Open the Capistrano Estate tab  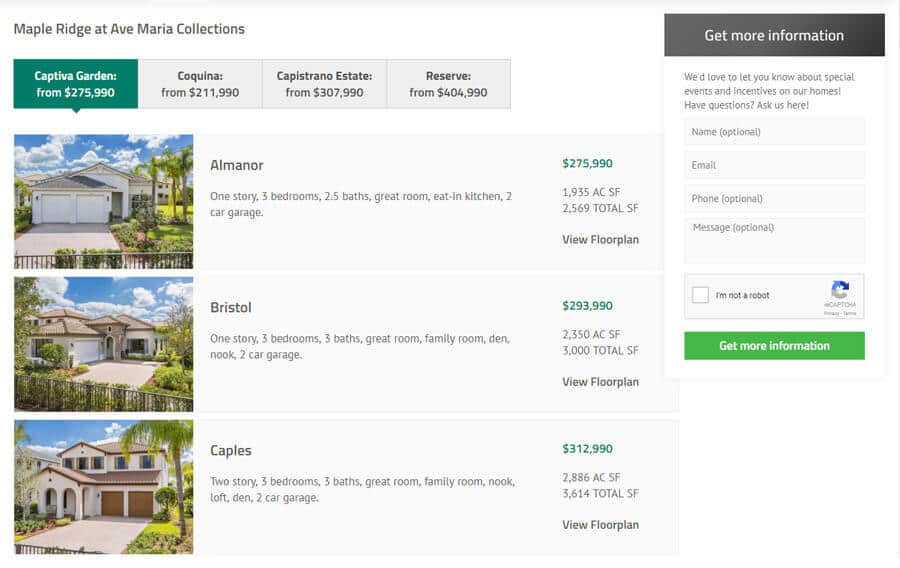[x=324, y=84]
